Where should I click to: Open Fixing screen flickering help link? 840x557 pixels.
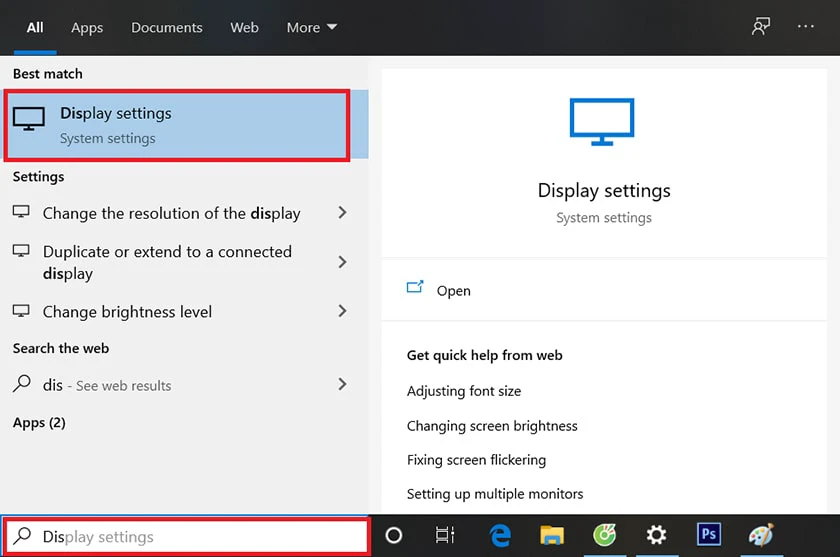tap(476, 460)
